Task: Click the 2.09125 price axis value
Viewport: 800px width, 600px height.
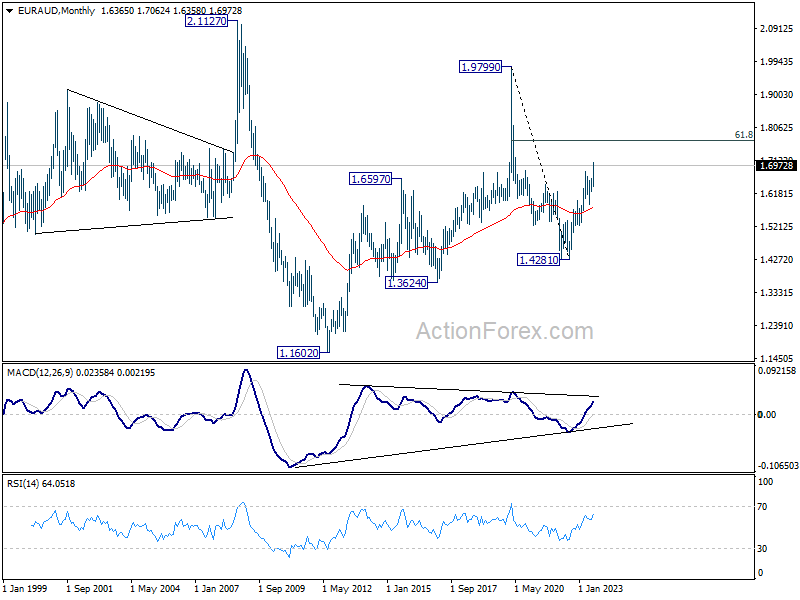Action: [x=777, y=29]
